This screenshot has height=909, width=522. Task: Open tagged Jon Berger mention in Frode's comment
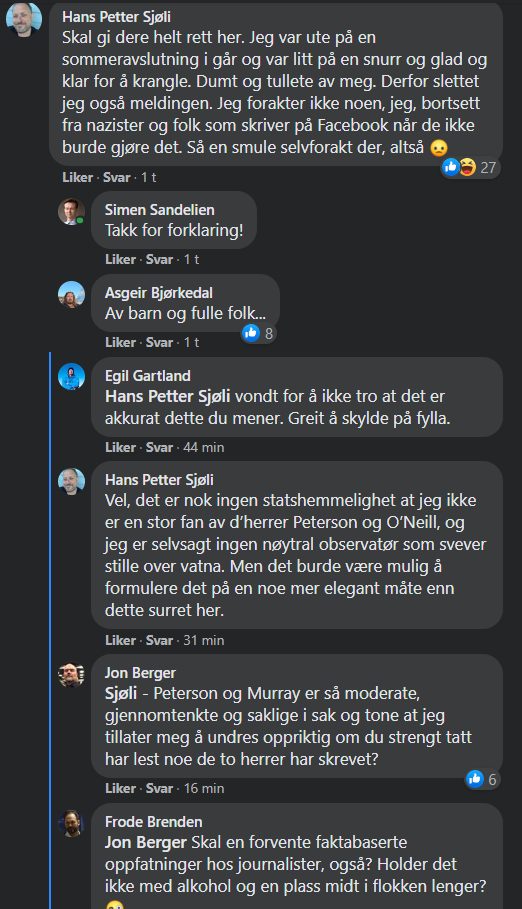146,842
